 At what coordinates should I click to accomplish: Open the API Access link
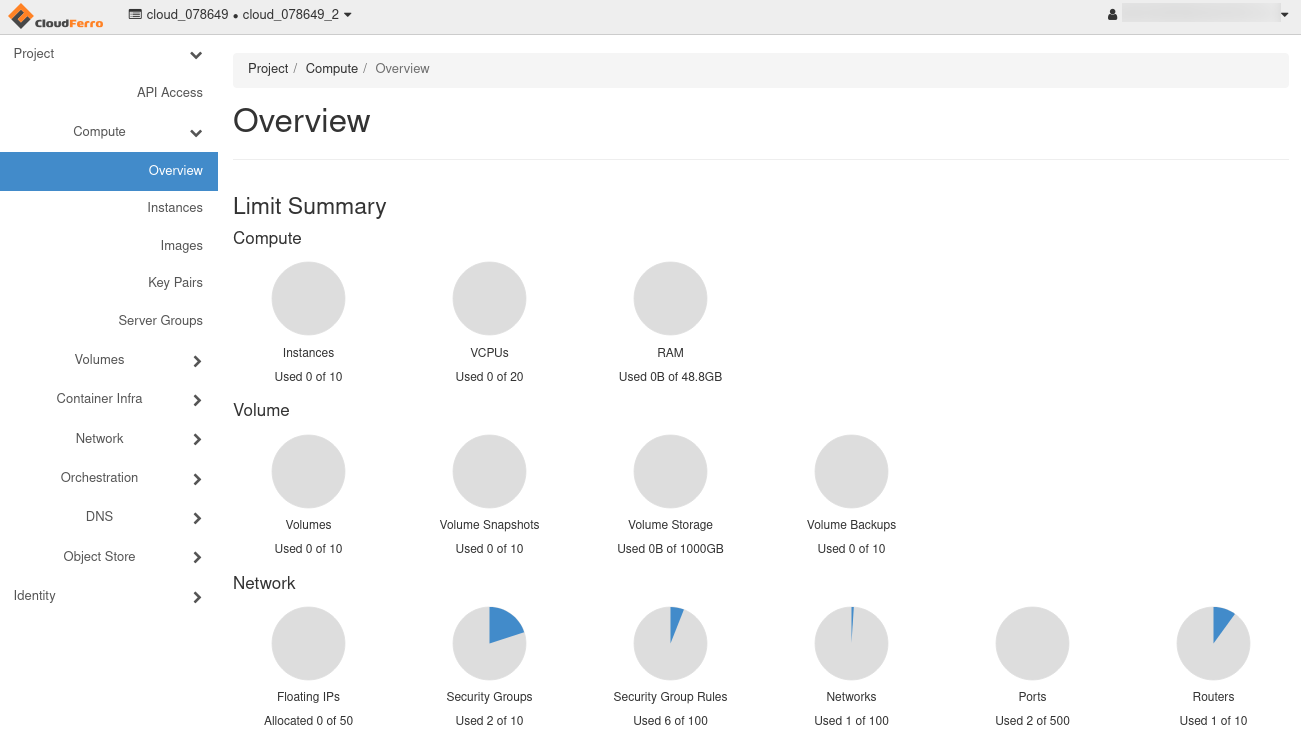(x=170, y=93)
